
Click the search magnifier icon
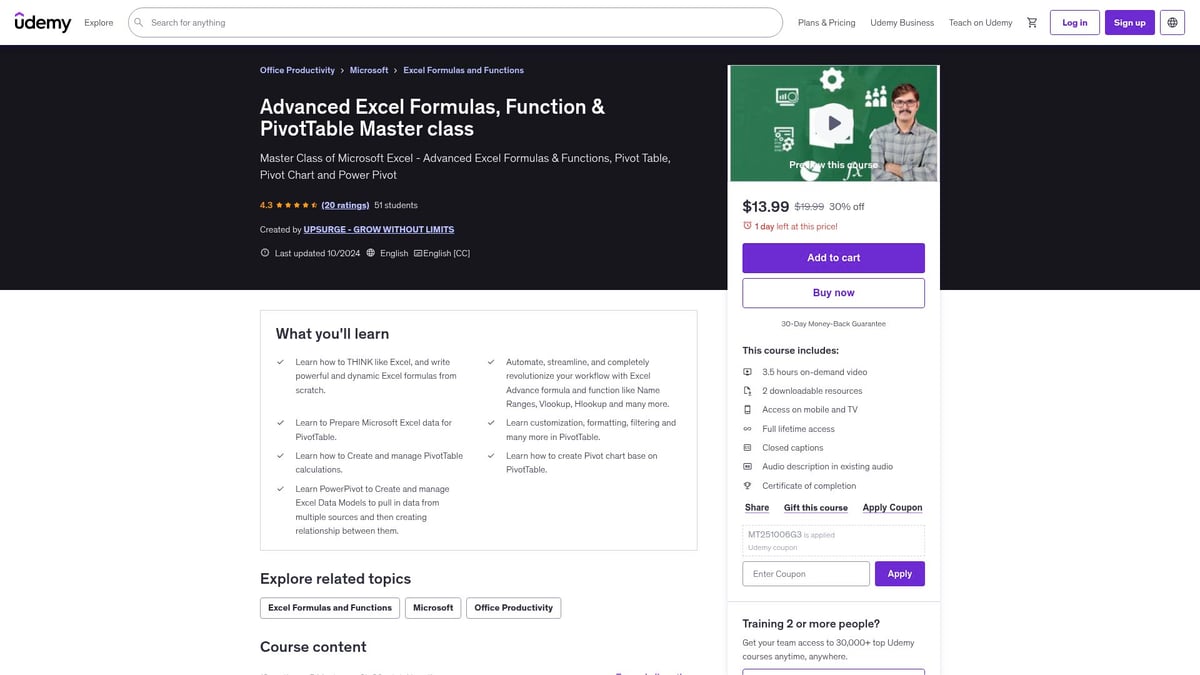[x=139, y=22]
